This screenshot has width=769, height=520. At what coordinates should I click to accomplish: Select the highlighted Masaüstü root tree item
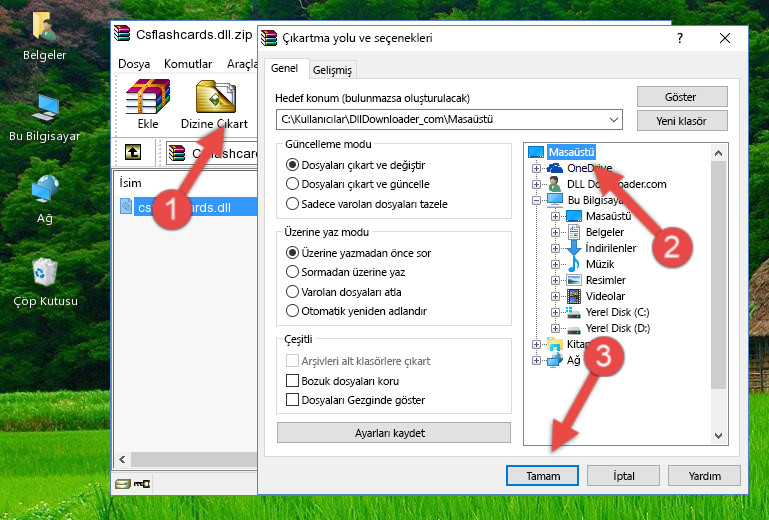(571, 152)
